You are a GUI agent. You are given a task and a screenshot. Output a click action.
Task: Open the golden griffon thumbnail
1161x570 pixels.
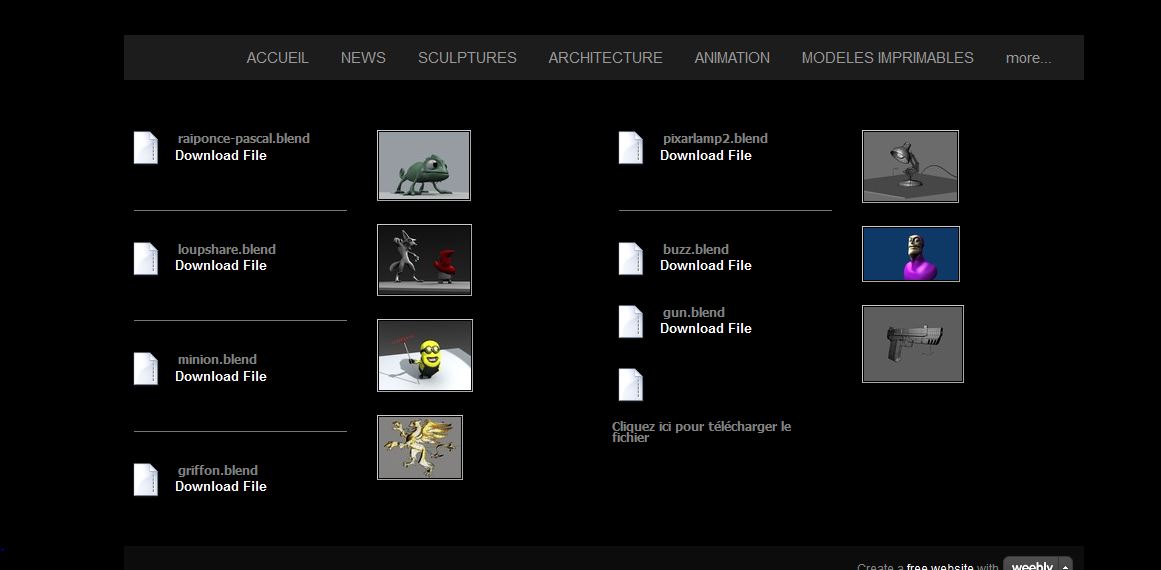pos(420,447)
